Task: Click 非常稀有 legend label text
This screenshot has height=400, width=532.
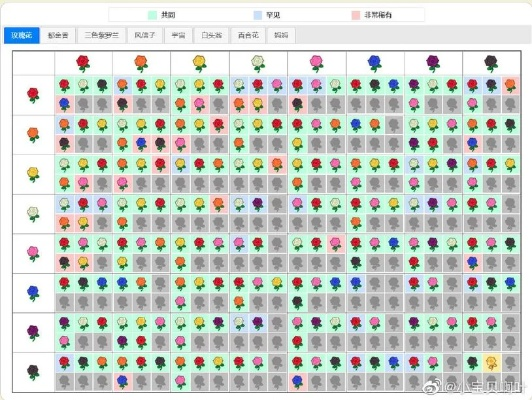Action: (x=378, y=15)
